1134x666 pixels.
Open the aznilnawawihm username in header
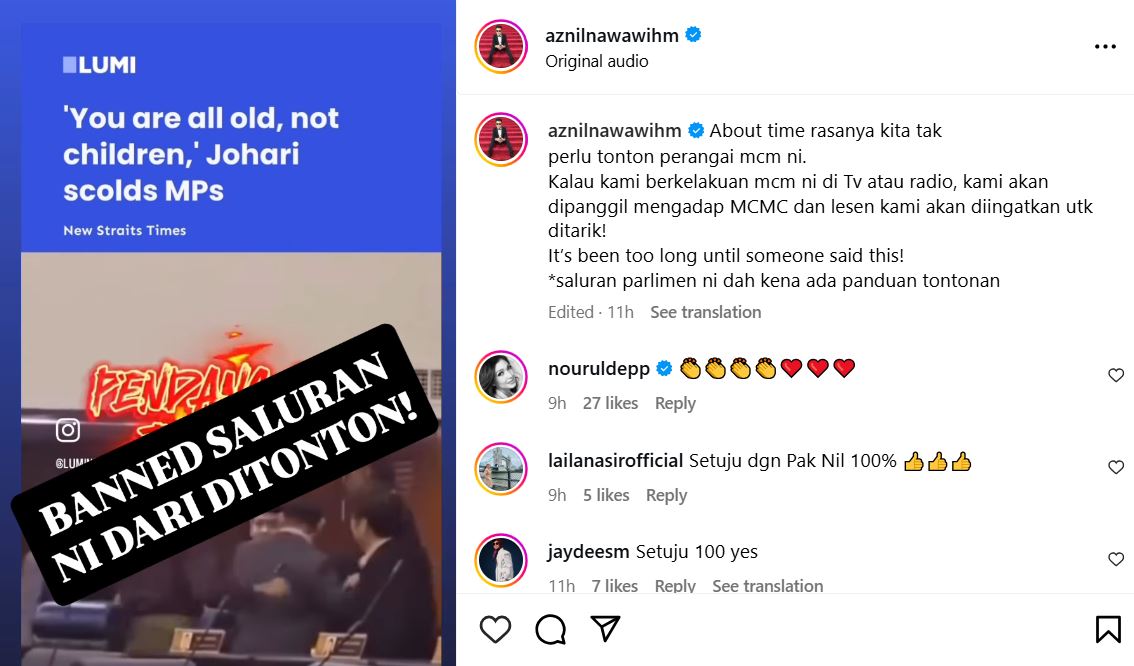click(612, 35)
